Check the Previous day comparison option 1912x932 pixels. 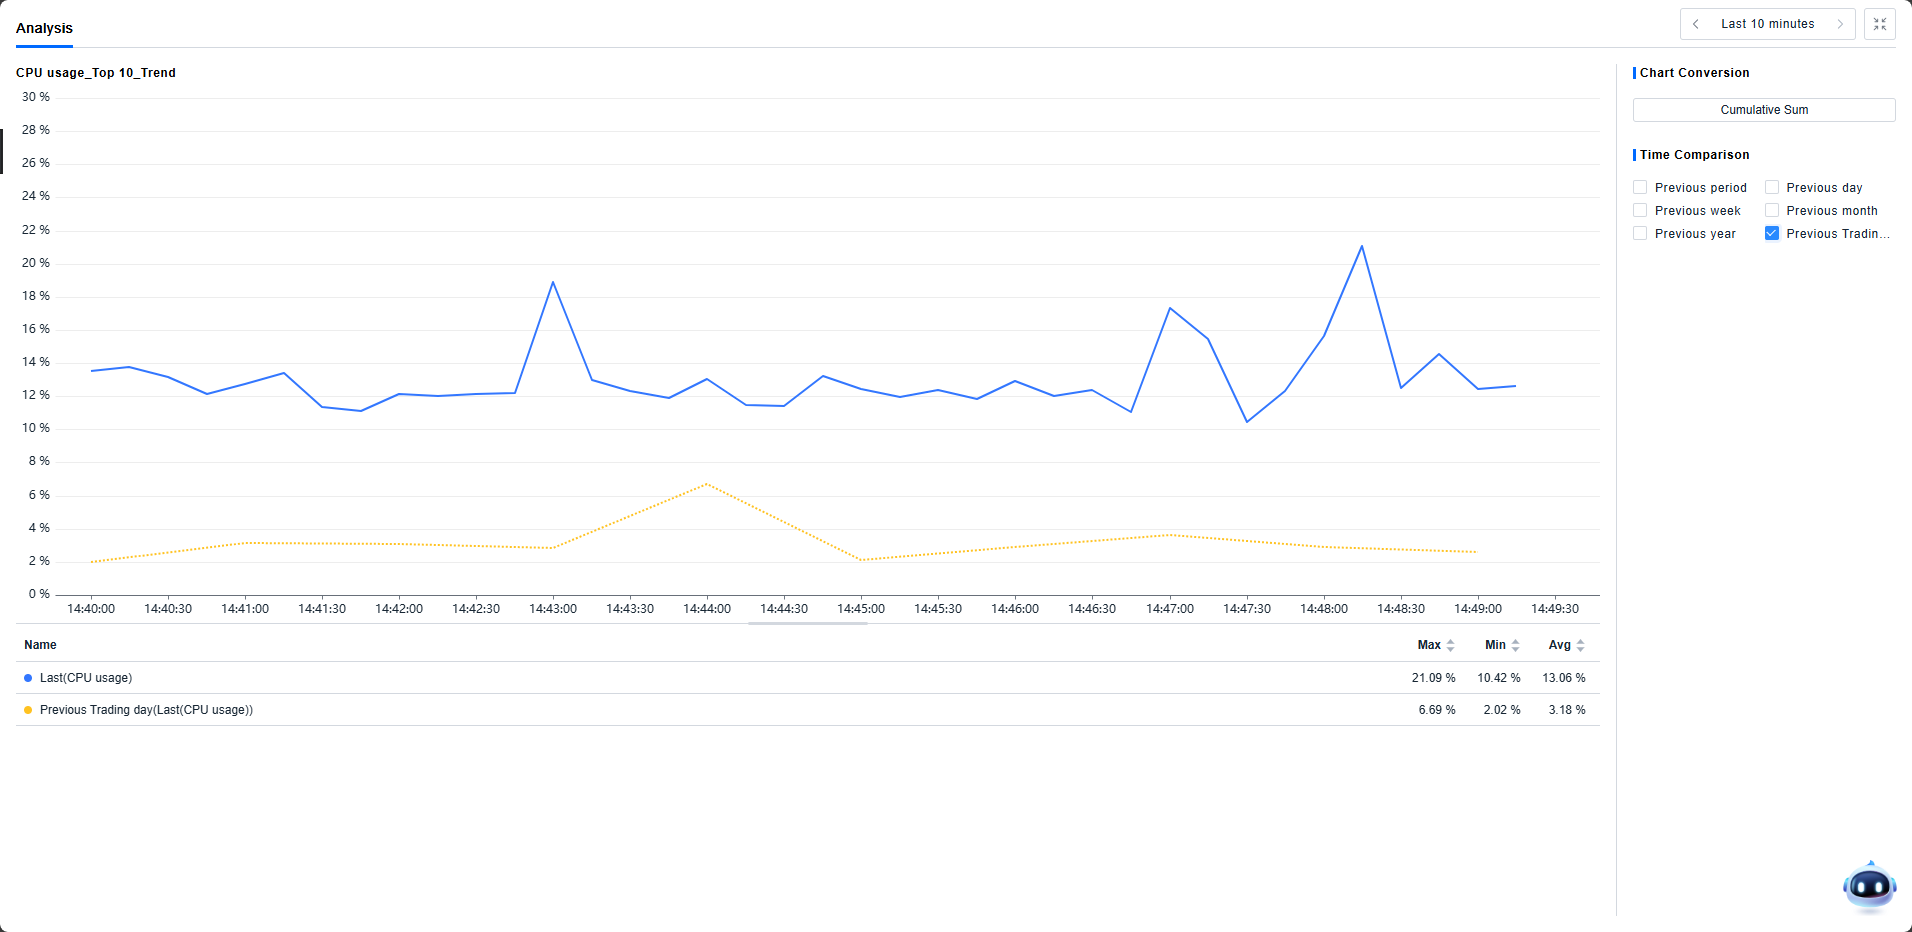pyautogui.click(x=1772, y=188)
